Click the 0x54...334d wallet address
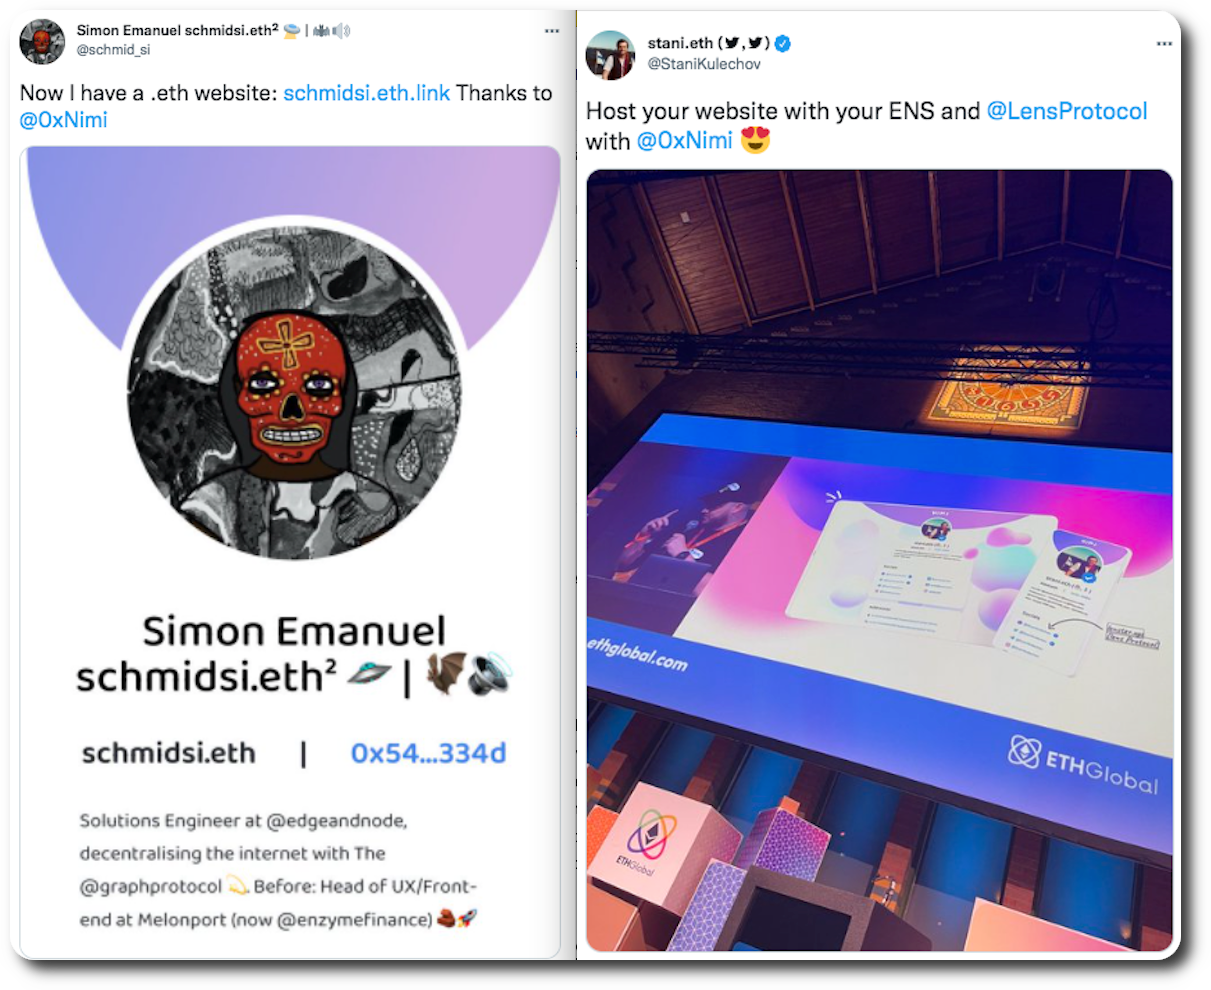This screenshot has width=1211, height=990. pyautogui.click(x=428, y=753)
